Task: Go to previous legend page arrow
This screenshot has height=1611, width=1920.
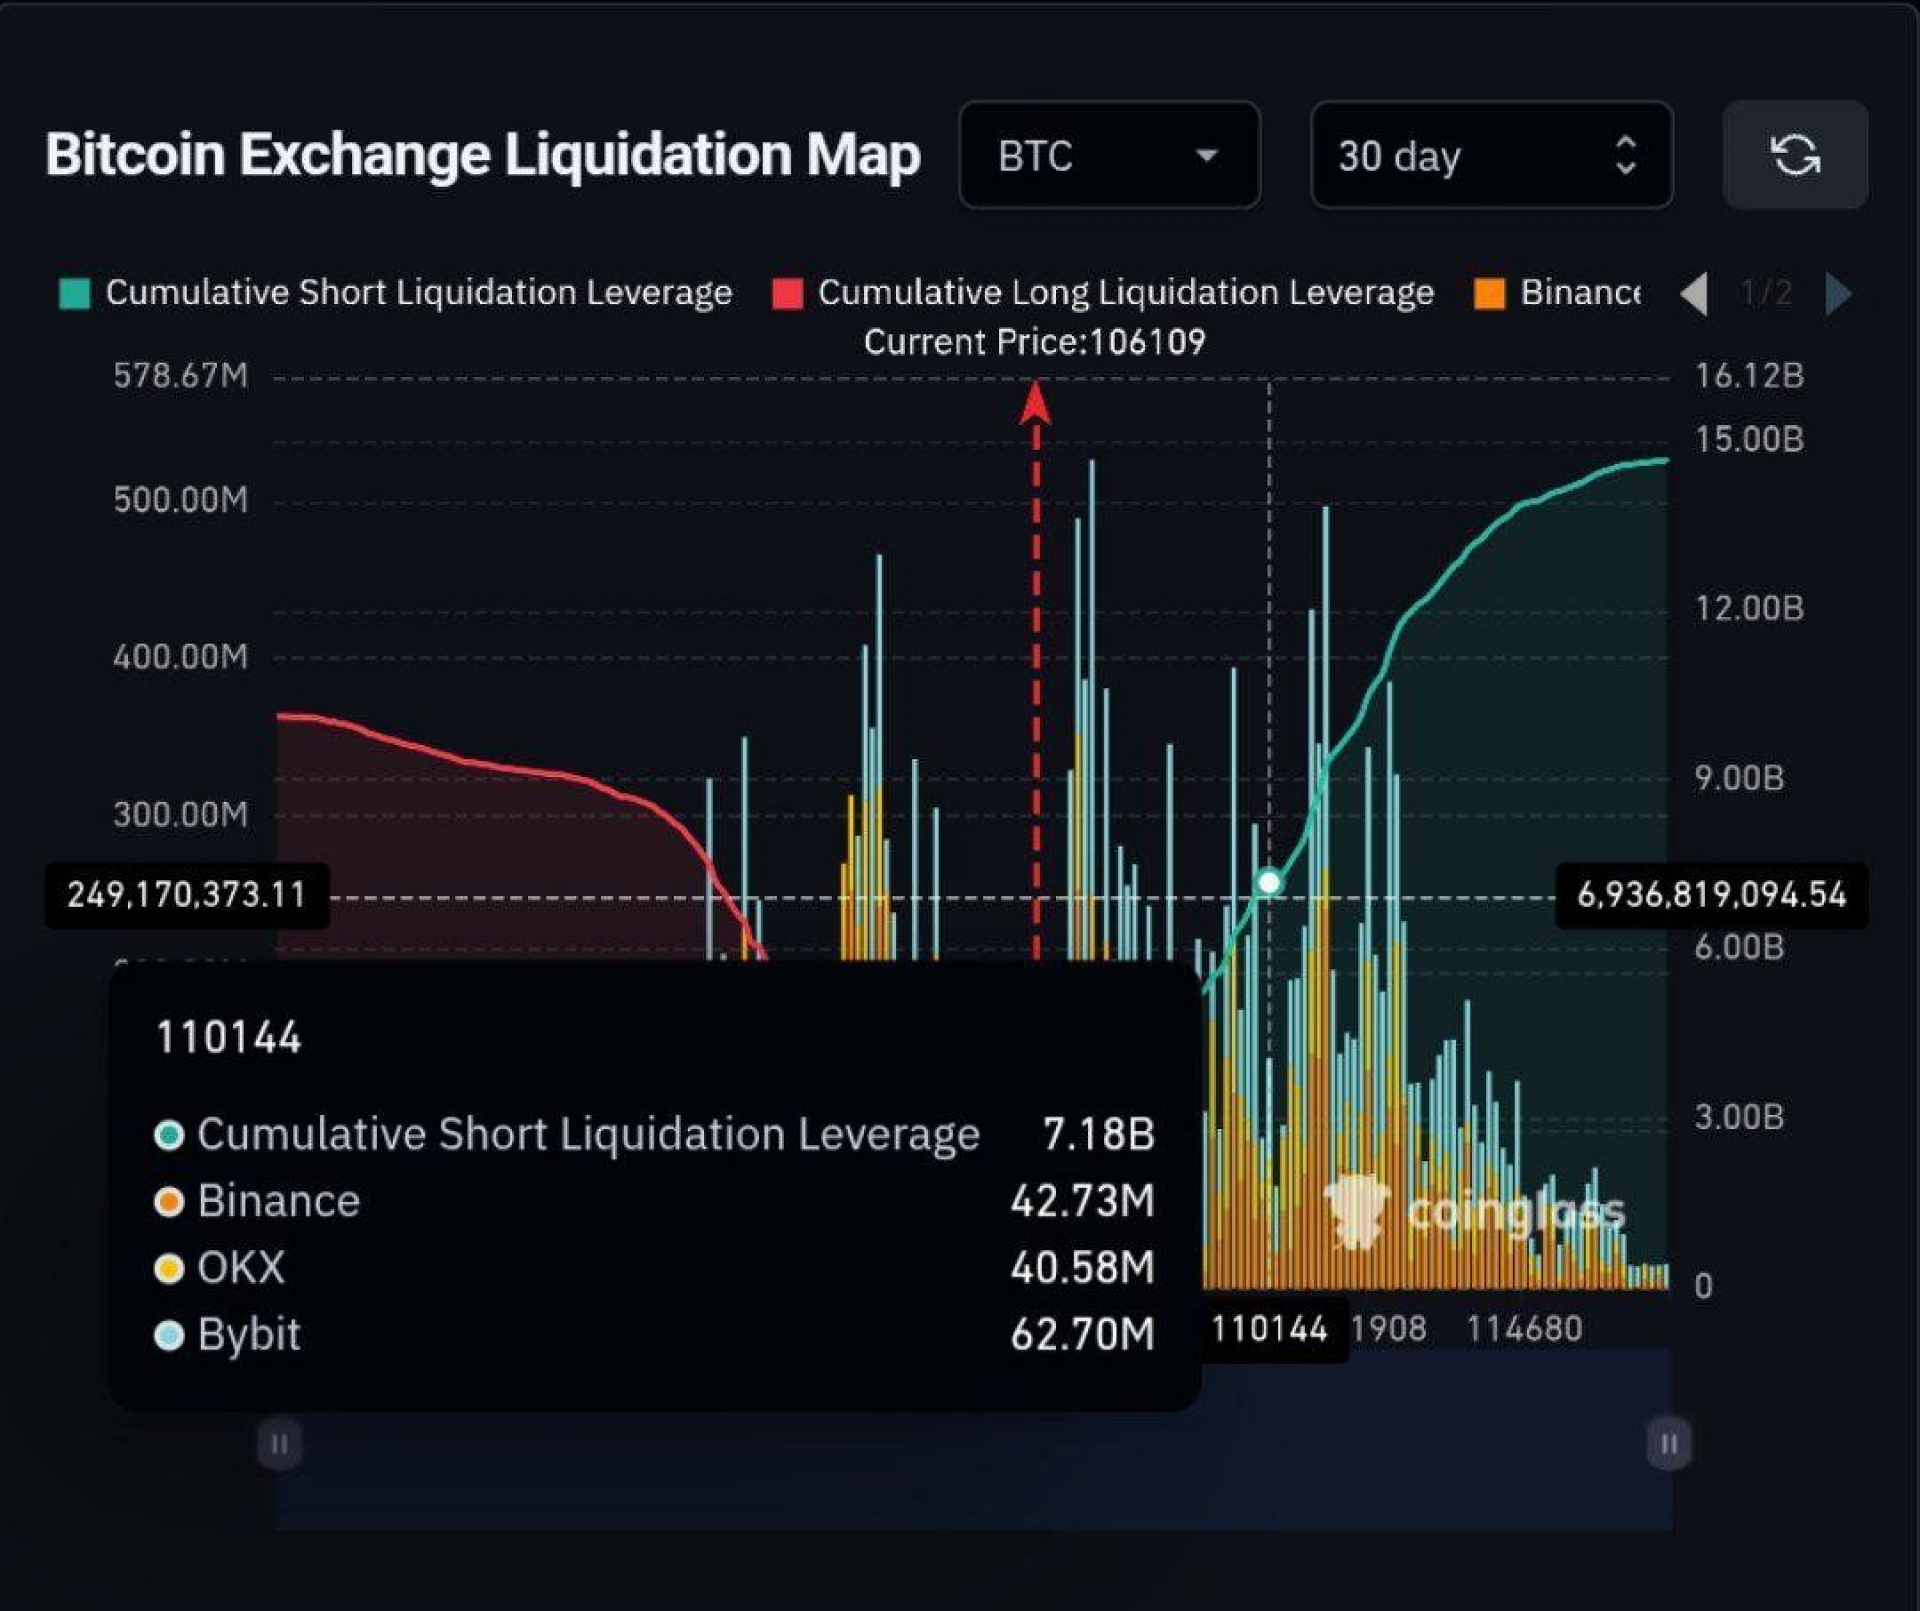Action: [1694, 293]
